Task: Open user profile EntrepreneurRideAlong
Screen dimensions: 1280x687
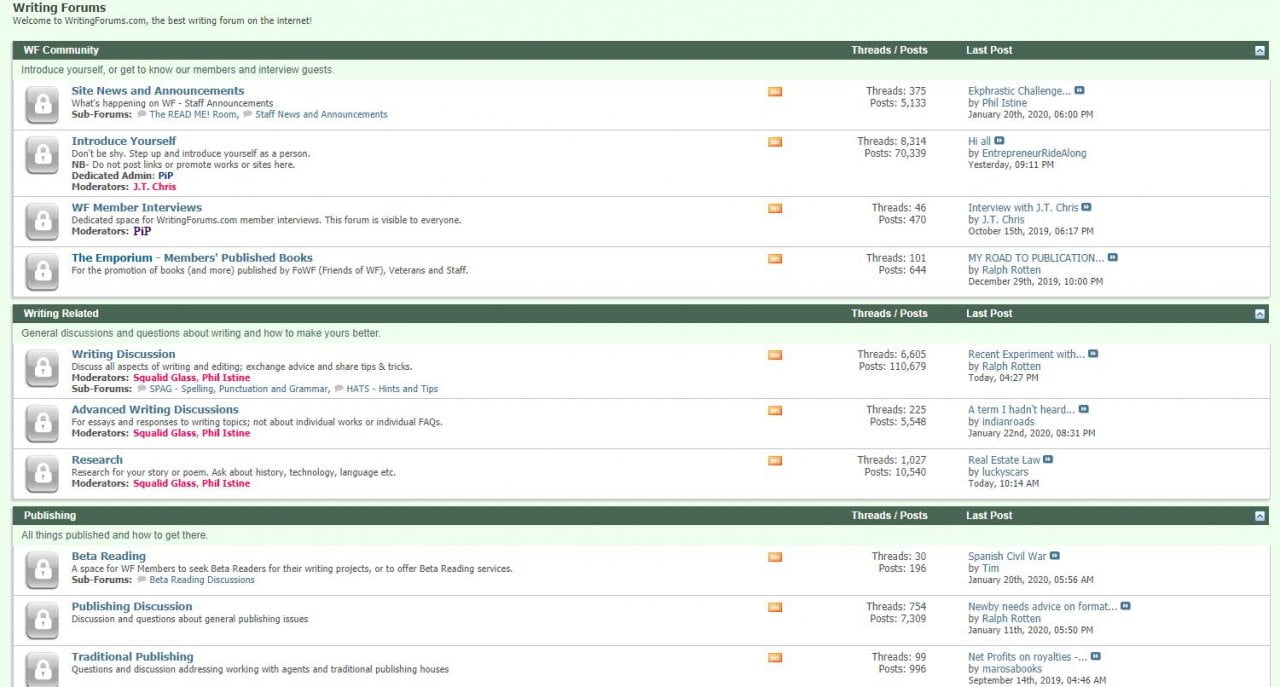Action: (x=1033, y=154)
